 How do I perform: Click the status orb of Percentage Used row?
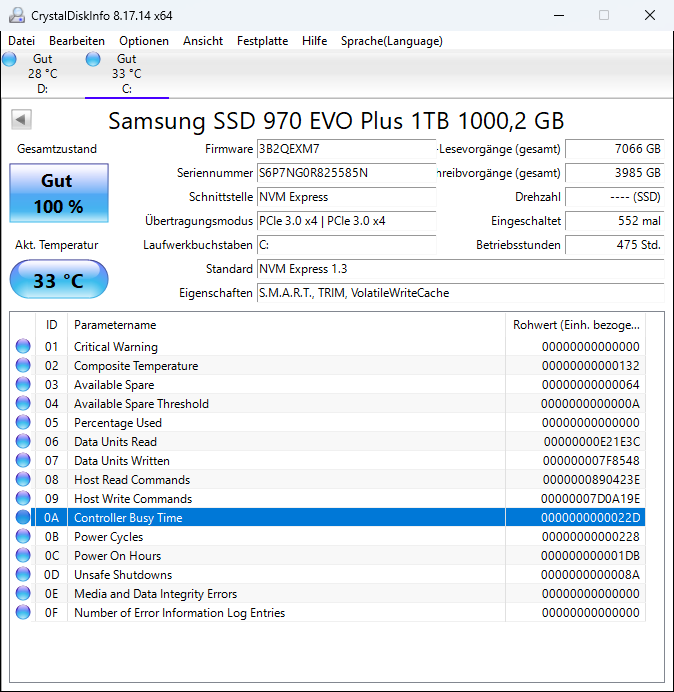23,422
